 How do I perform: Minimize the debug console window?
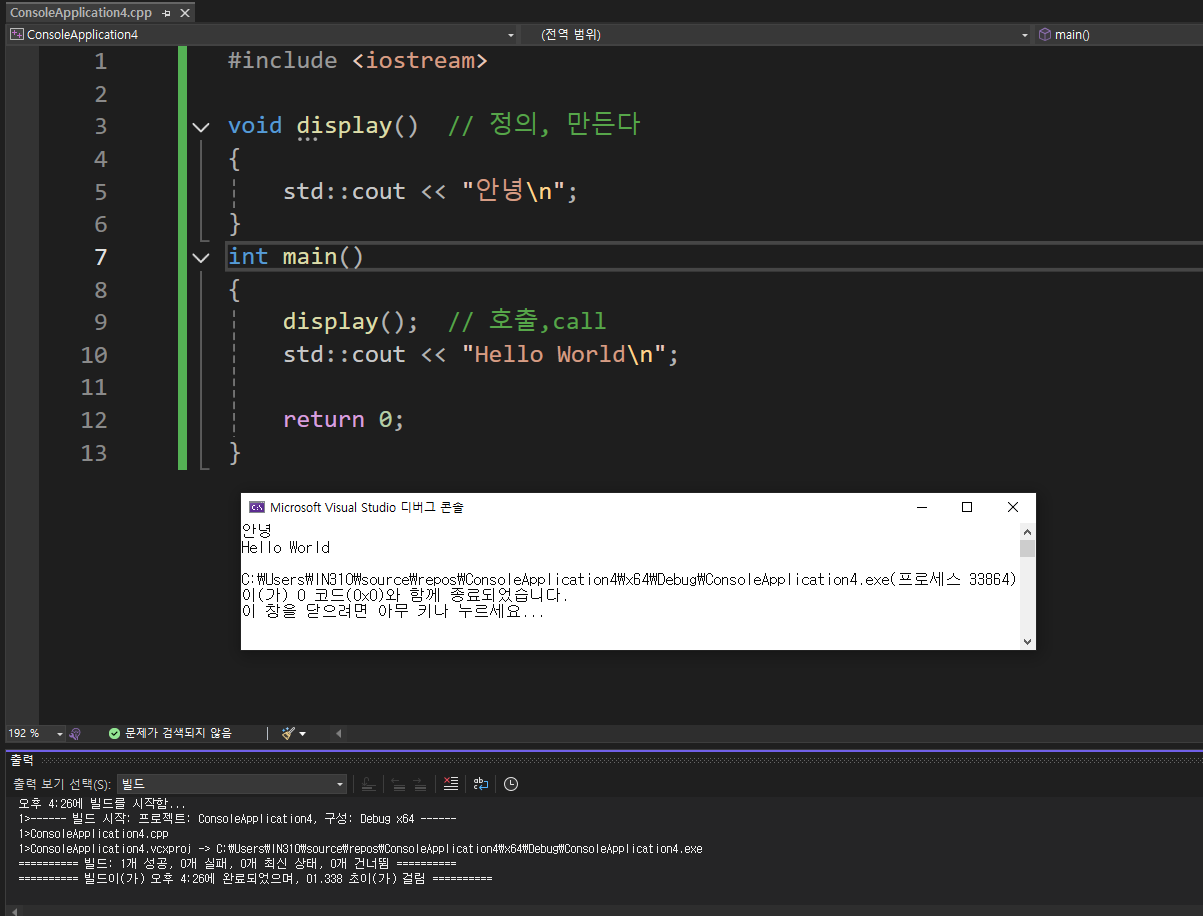921,507
